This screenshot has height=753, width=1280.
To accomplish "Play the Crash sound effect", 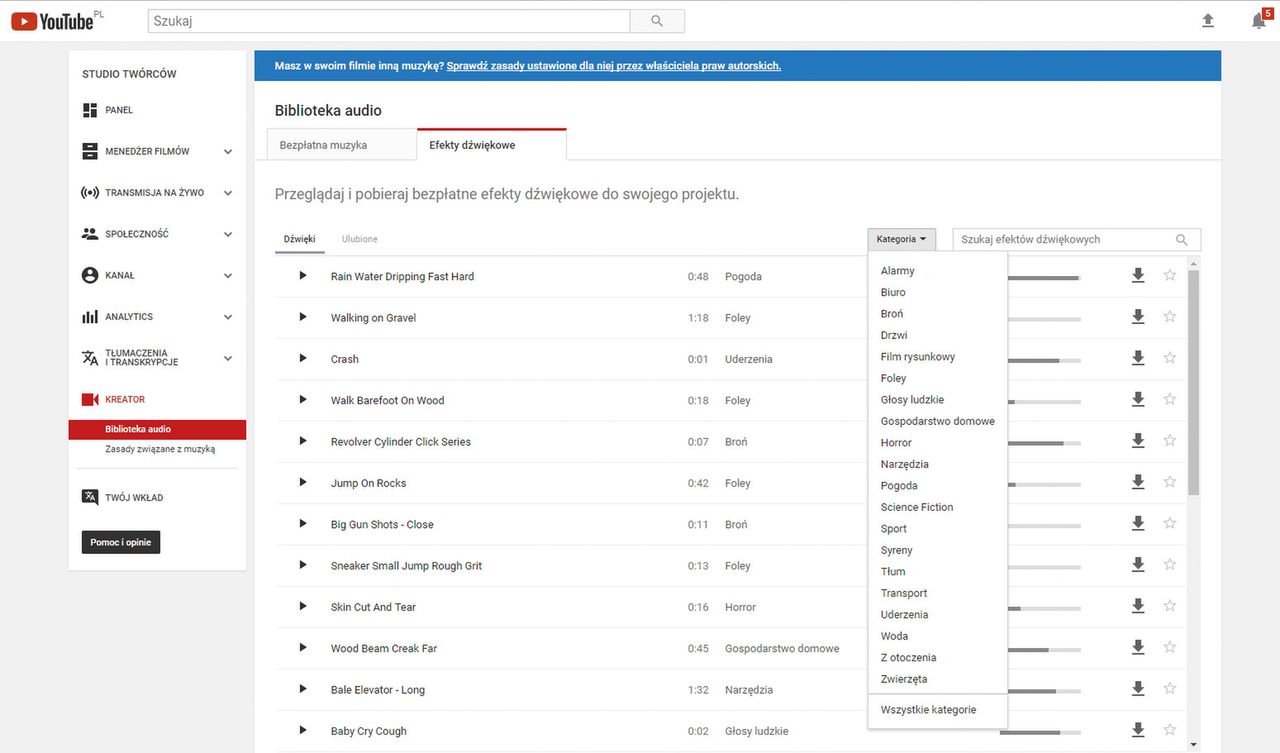I will (303, 358).
